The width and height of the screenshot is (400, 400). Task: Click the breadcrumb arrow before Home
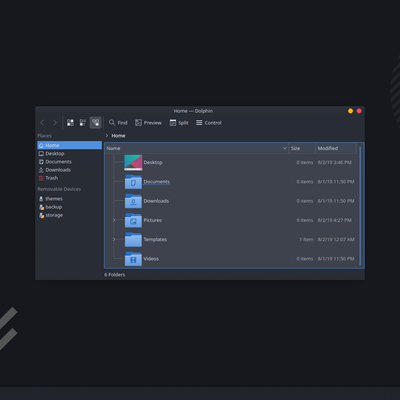tap(107, 136)
